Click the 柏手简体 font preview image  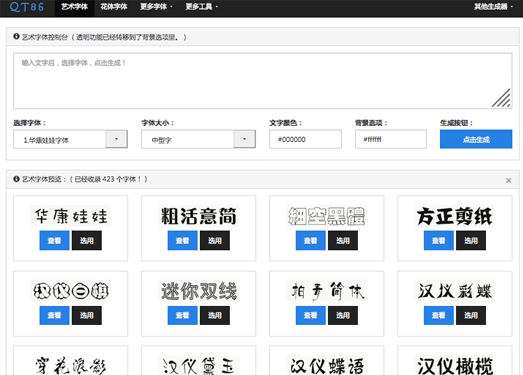point(327,291)
